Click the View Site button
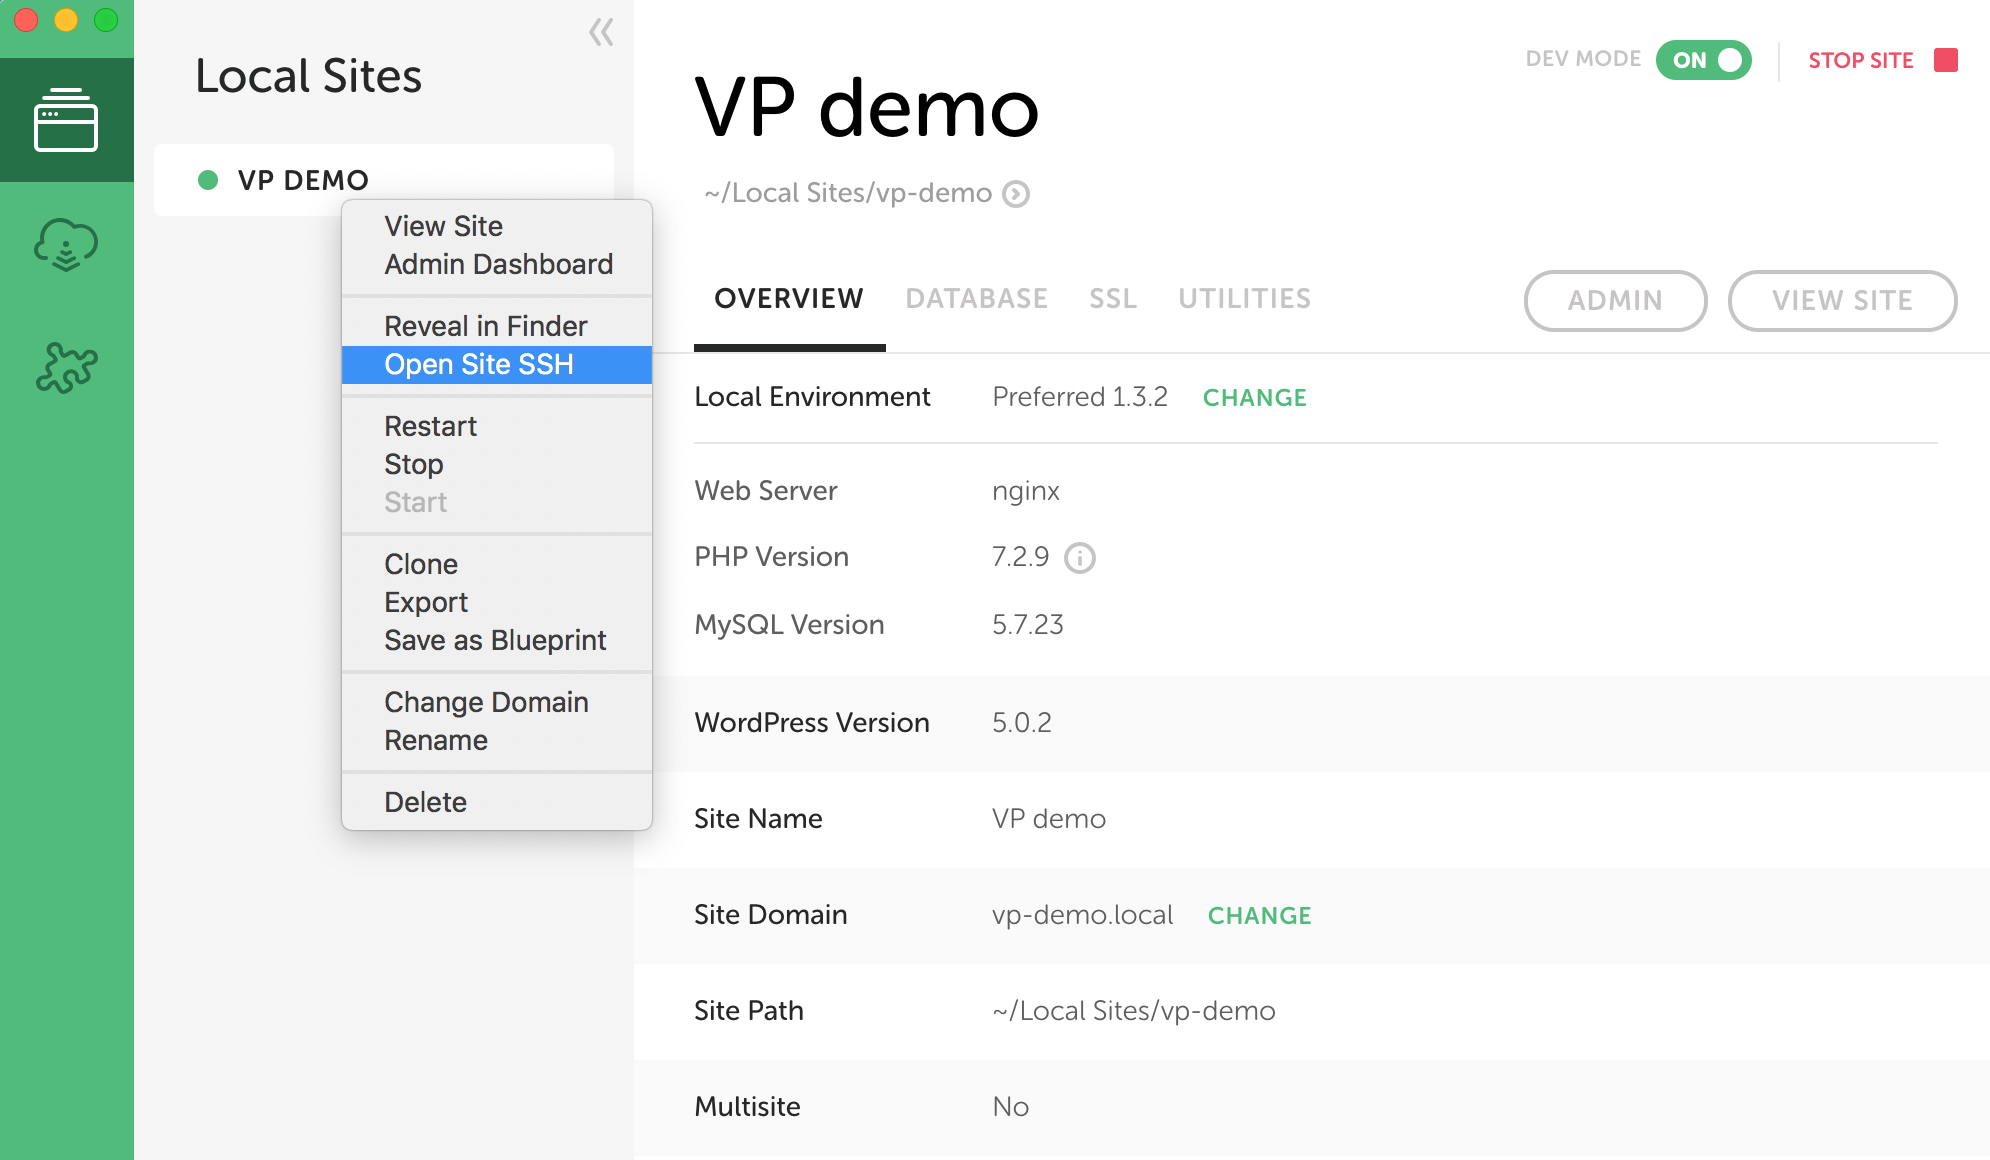 tap(1841, 301)
